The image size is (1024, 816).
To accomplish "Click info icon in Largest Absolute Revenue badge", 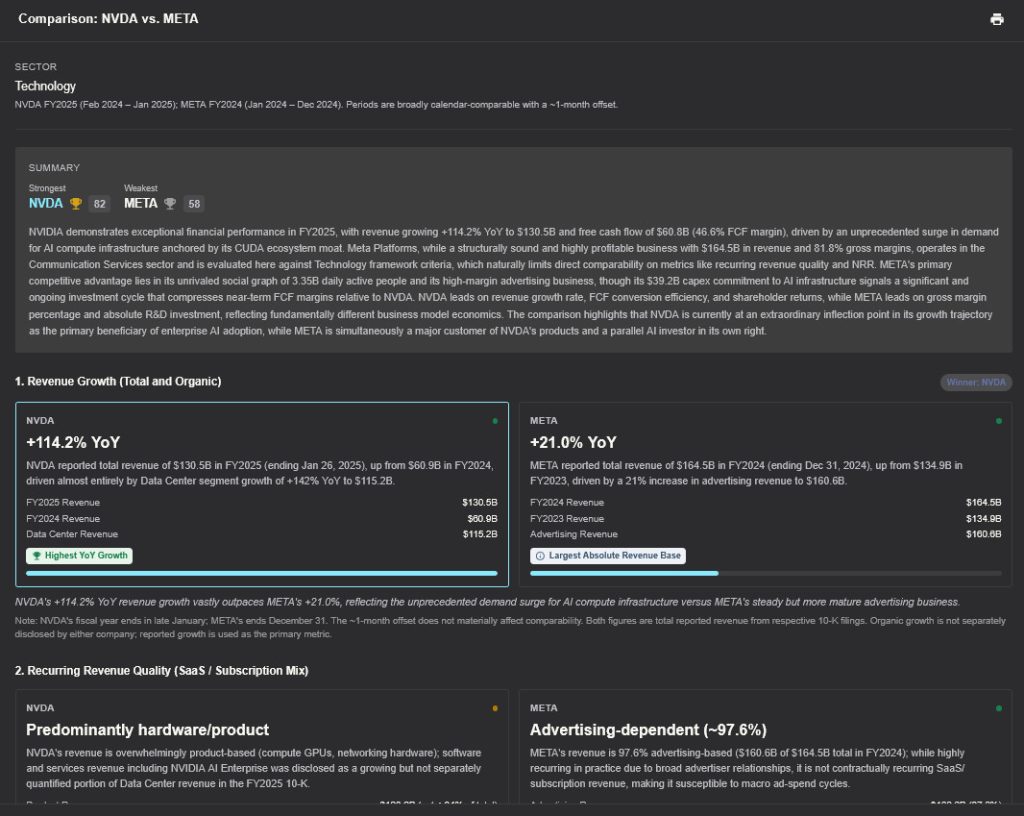I will pos(540,556).
